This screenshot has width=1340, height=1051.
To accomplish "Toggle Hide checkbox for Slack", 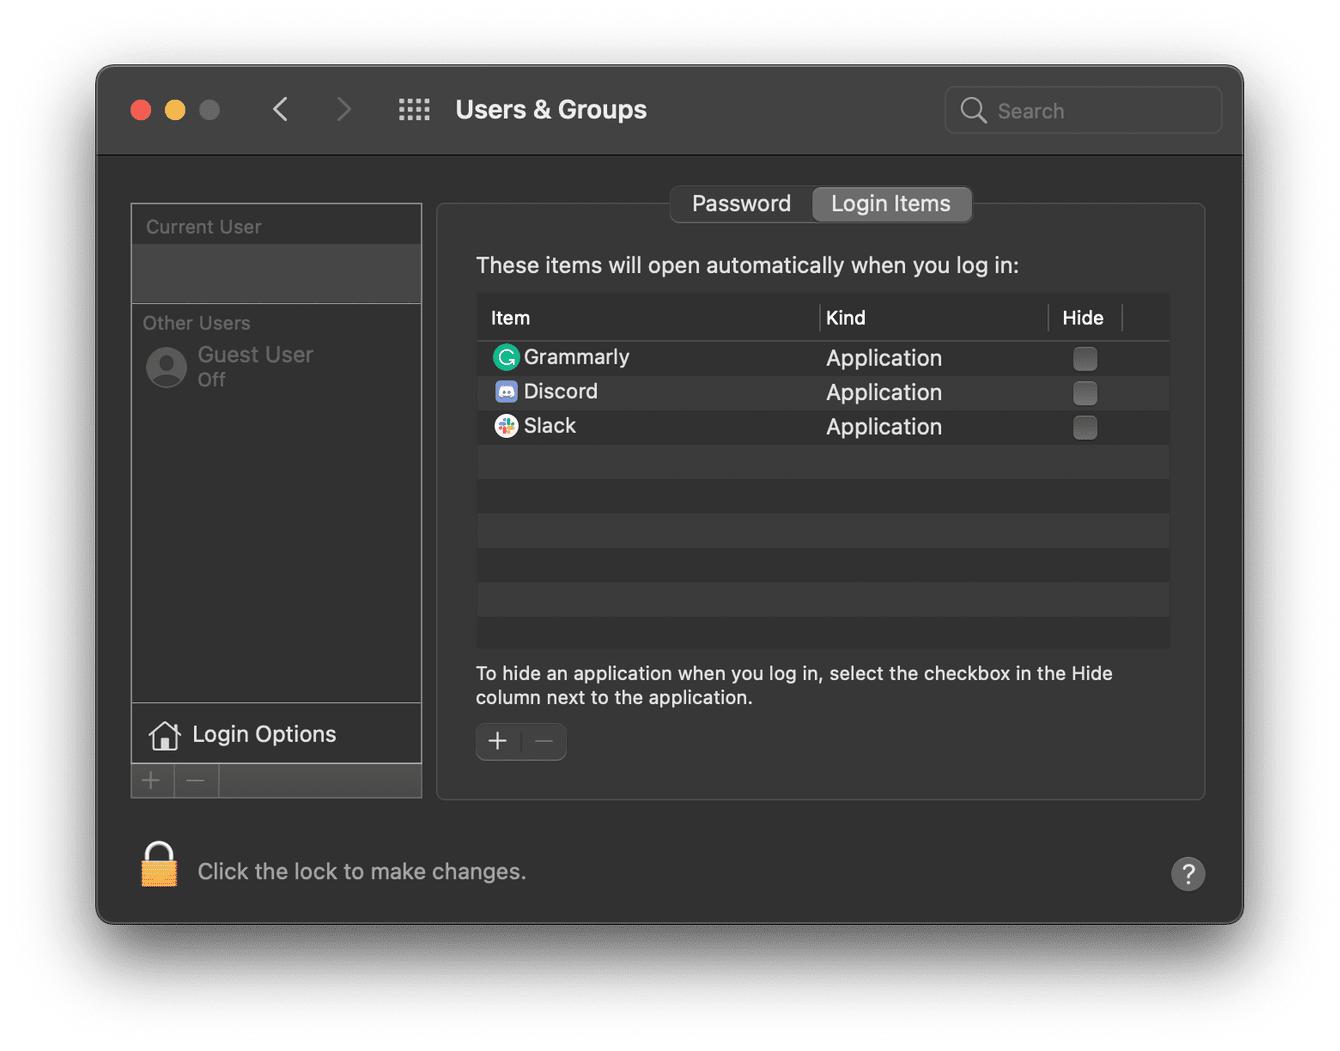I will (x=1085, y=427).
